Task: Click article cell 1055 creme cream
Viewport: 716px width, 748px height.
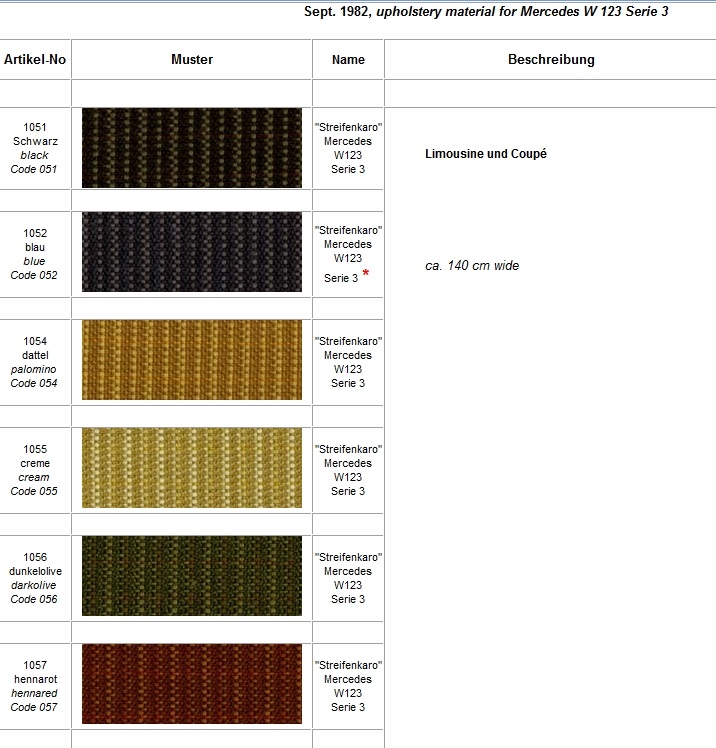Action: click(35, 470)
